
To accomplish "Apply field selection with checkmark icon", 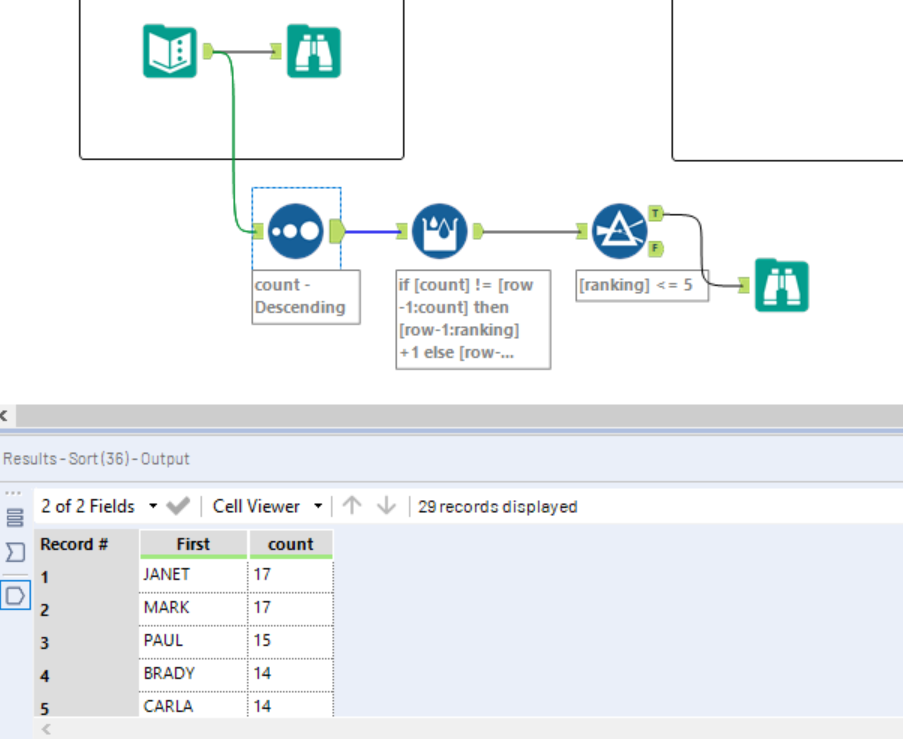I will pos(178,506).
